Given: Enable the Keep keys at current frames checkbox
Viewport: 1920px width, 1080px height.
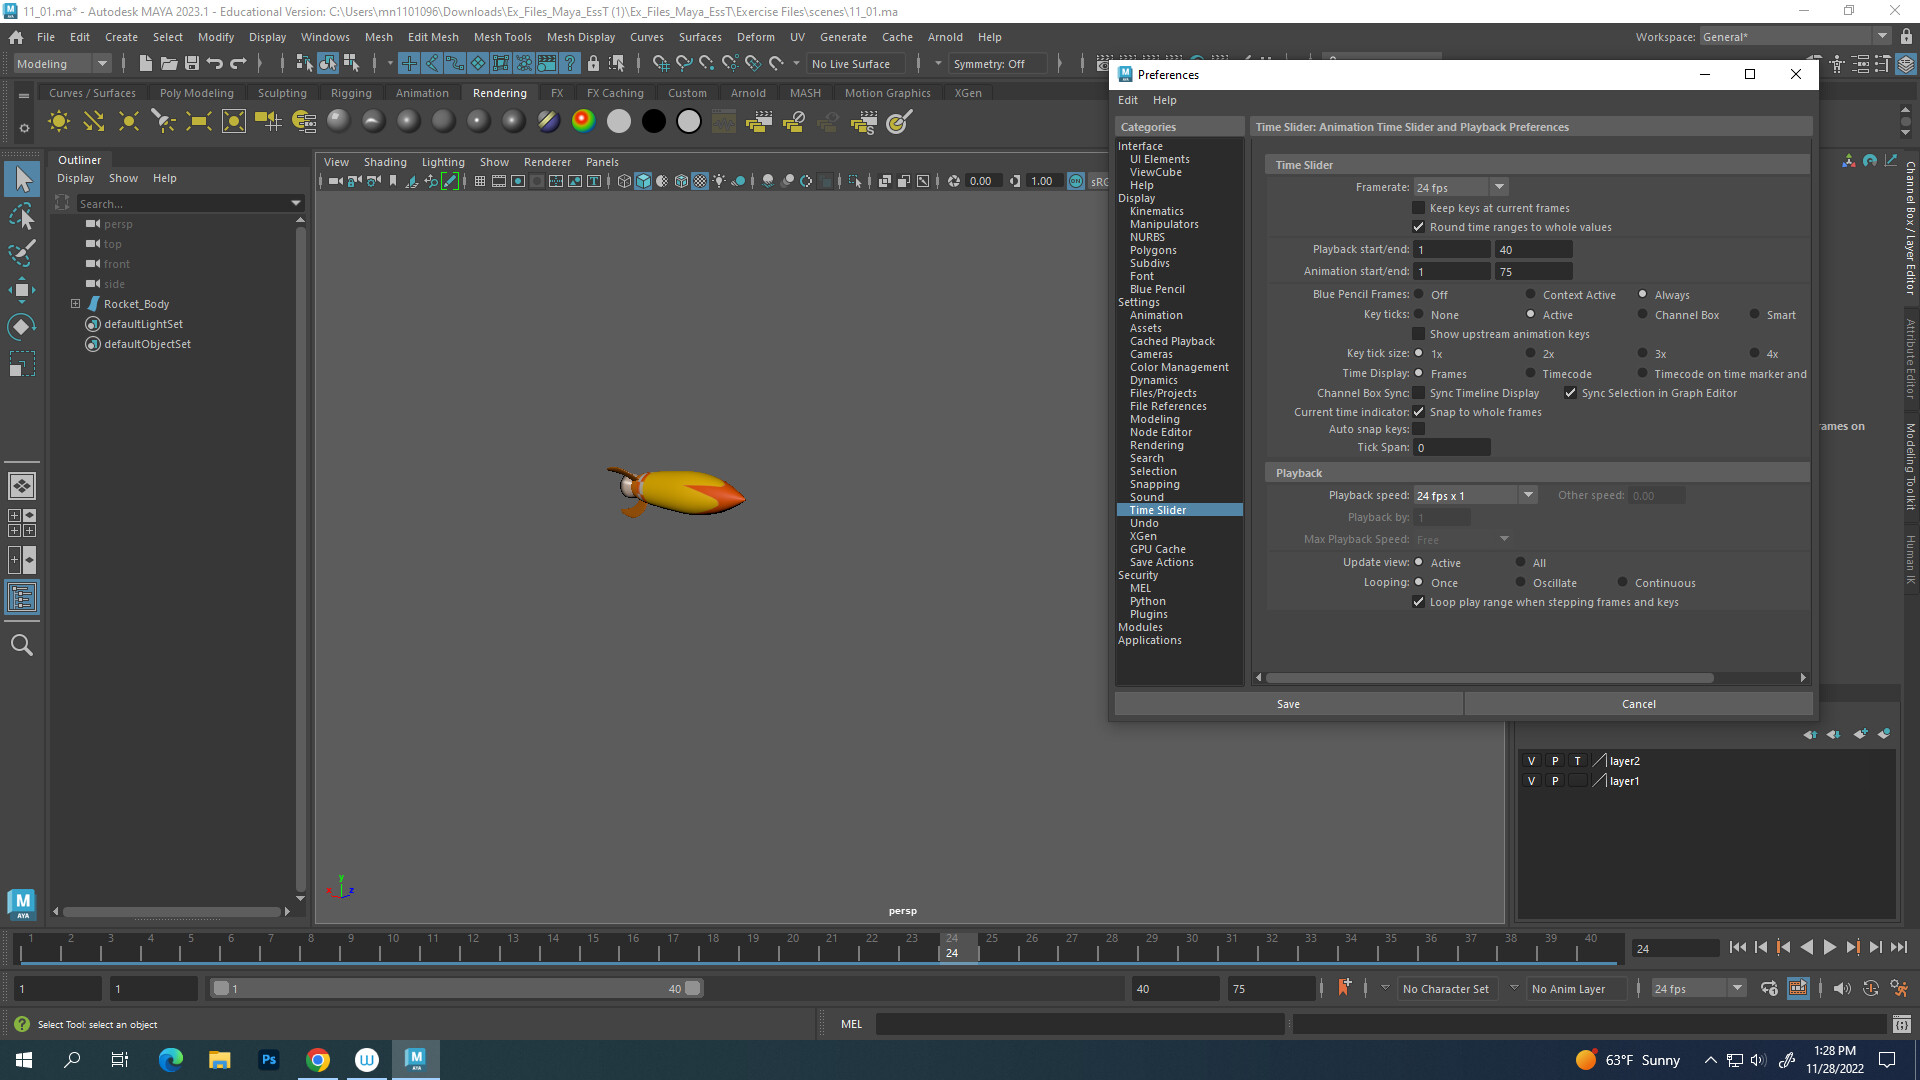Looking at the screenshot, I should (x=1419, y=207).
